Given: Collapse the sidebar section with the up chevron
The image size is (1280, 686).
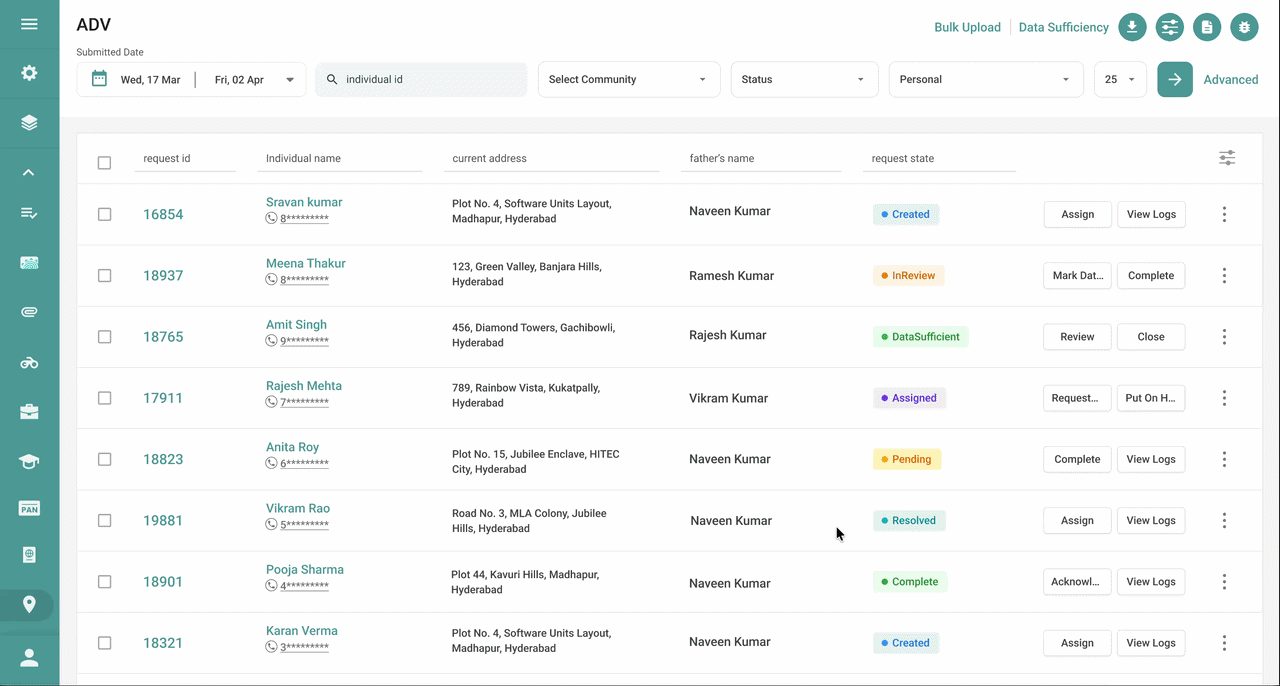Looking at the screenshot, I should 29,172.
